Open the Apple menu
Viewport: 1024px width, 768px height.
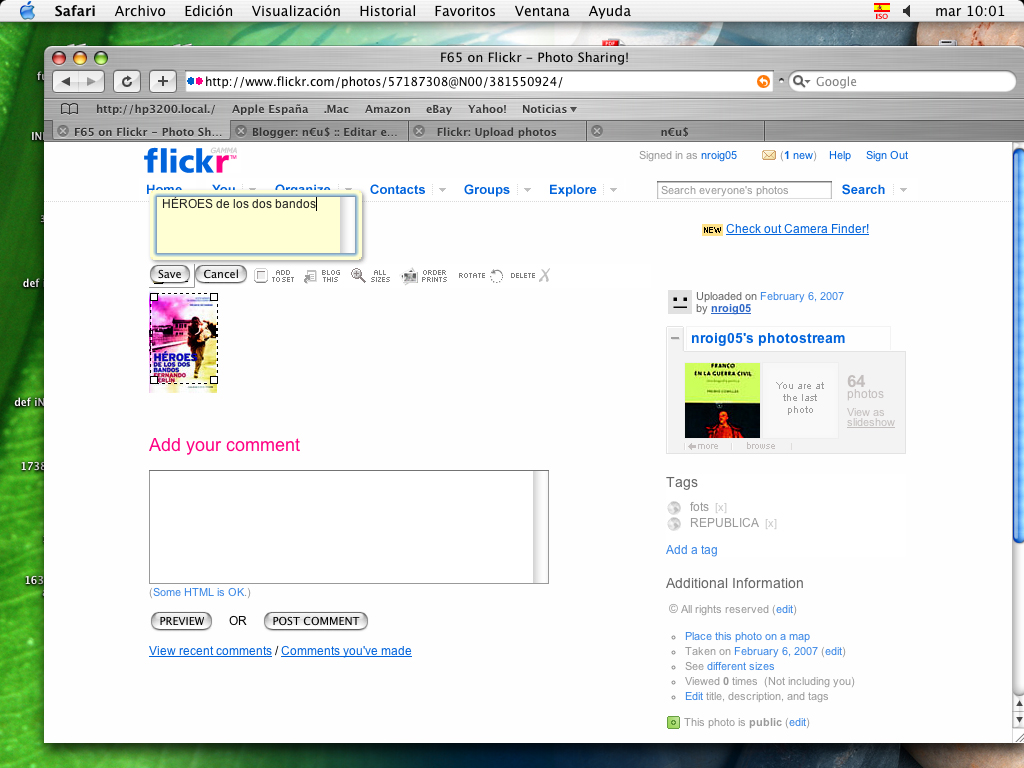tap(27, 11)
